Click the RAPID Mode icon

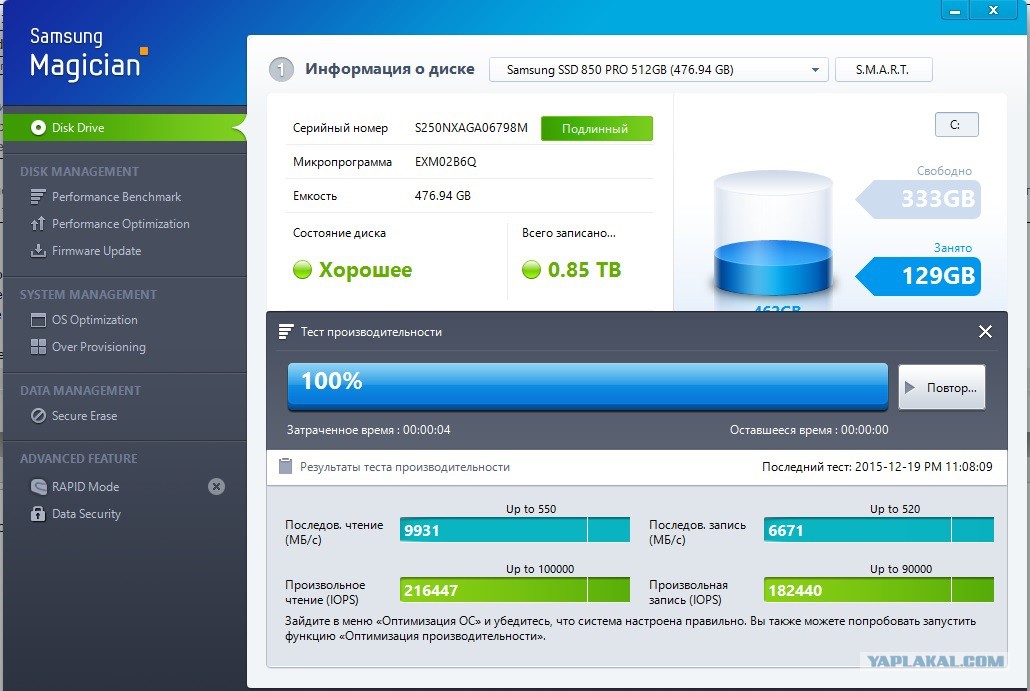(38, 486)
